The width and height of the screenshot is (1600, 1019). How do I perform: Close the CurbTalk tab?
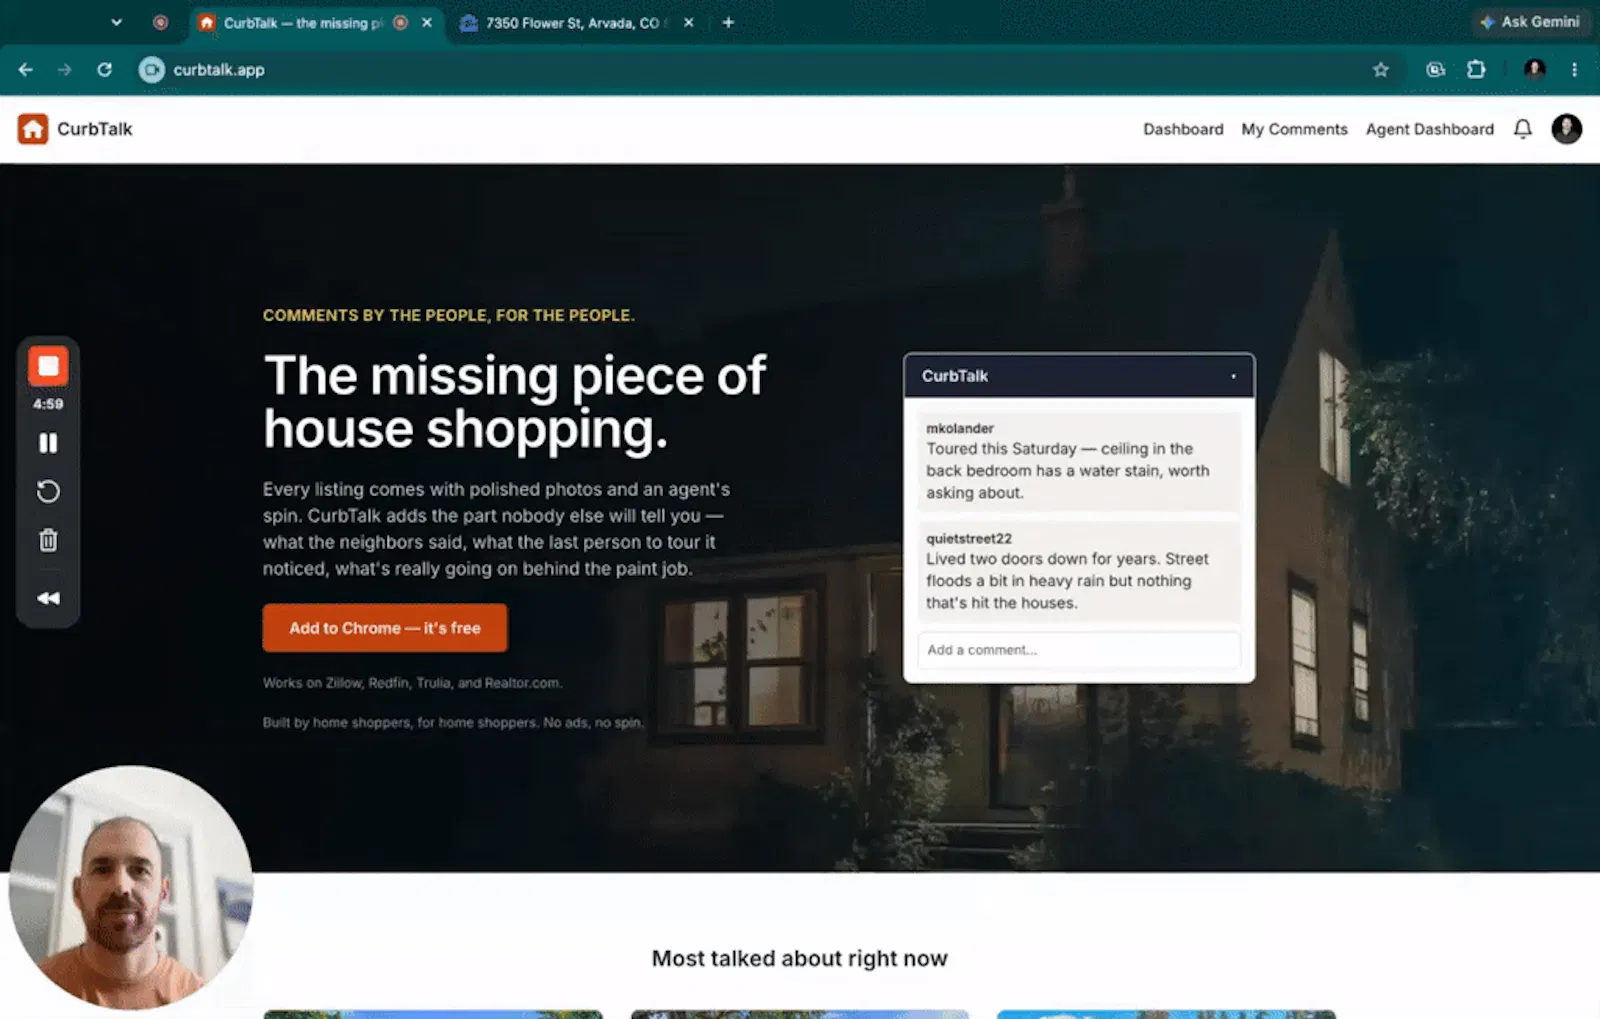pyautogui.click(x=427, y=22)
